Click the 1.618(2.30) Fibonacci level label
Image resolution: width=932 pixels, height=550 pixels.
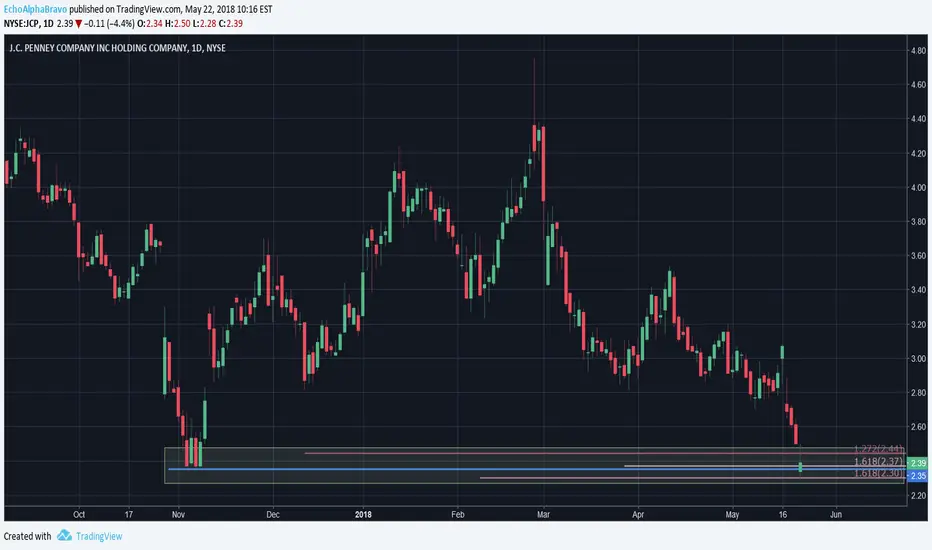point(879,473)
